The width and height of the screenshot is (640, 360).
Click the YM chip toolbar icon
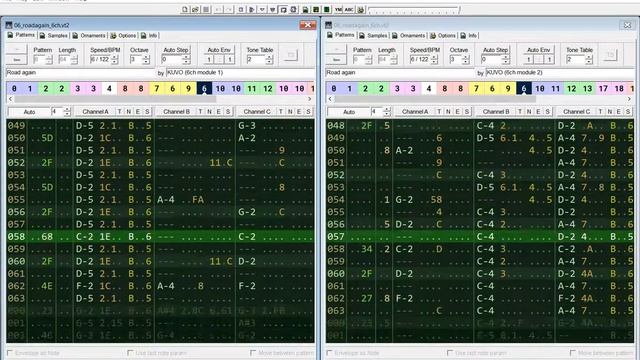click(x=338, y=9)
